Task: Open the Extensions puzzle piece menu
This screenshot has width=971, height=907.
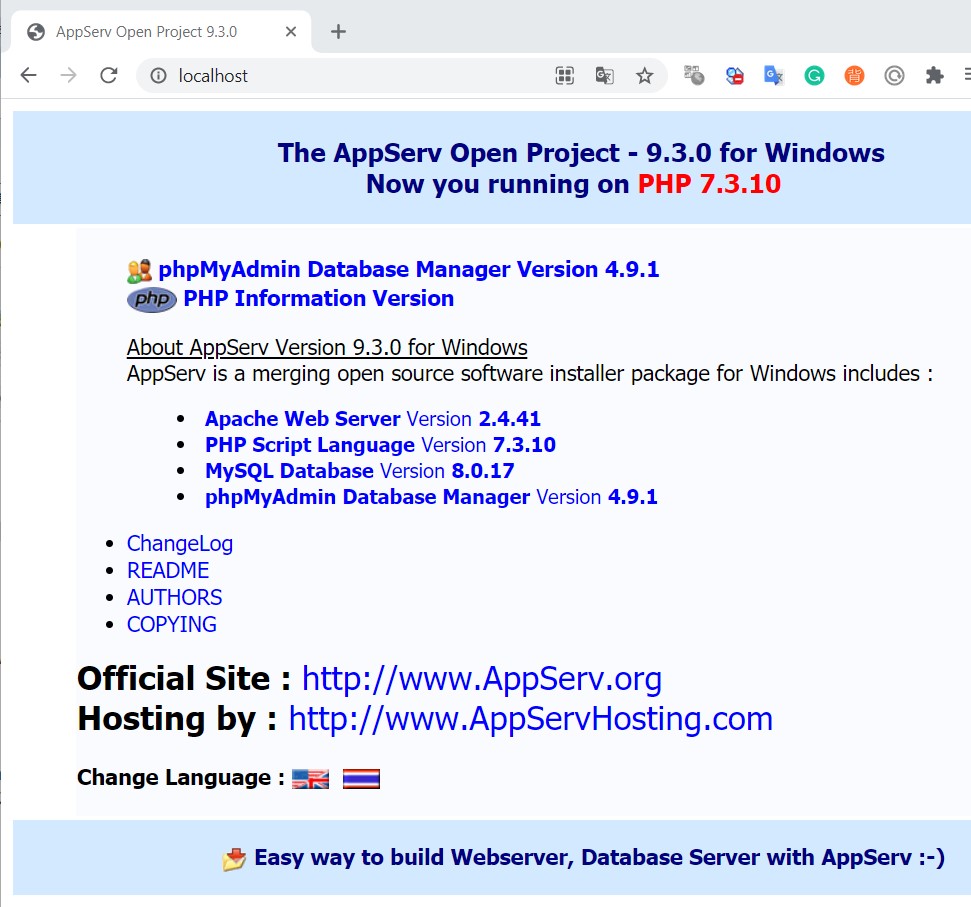Action: pos(934,76)
